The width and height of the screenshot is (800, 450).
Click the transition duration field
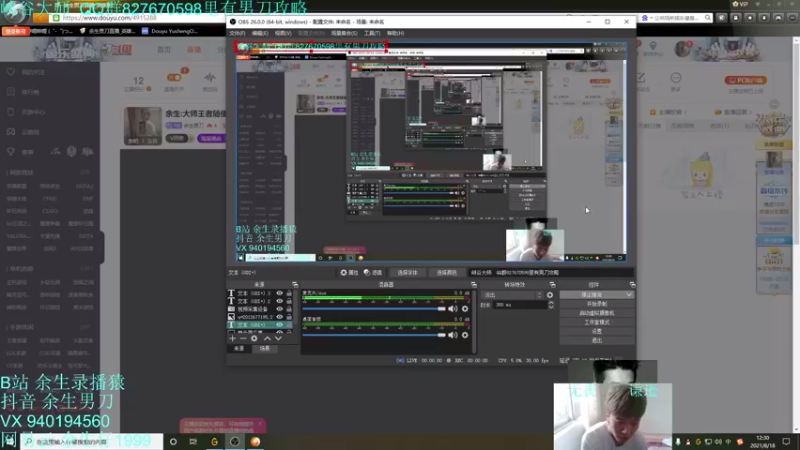tap(520, 305)
